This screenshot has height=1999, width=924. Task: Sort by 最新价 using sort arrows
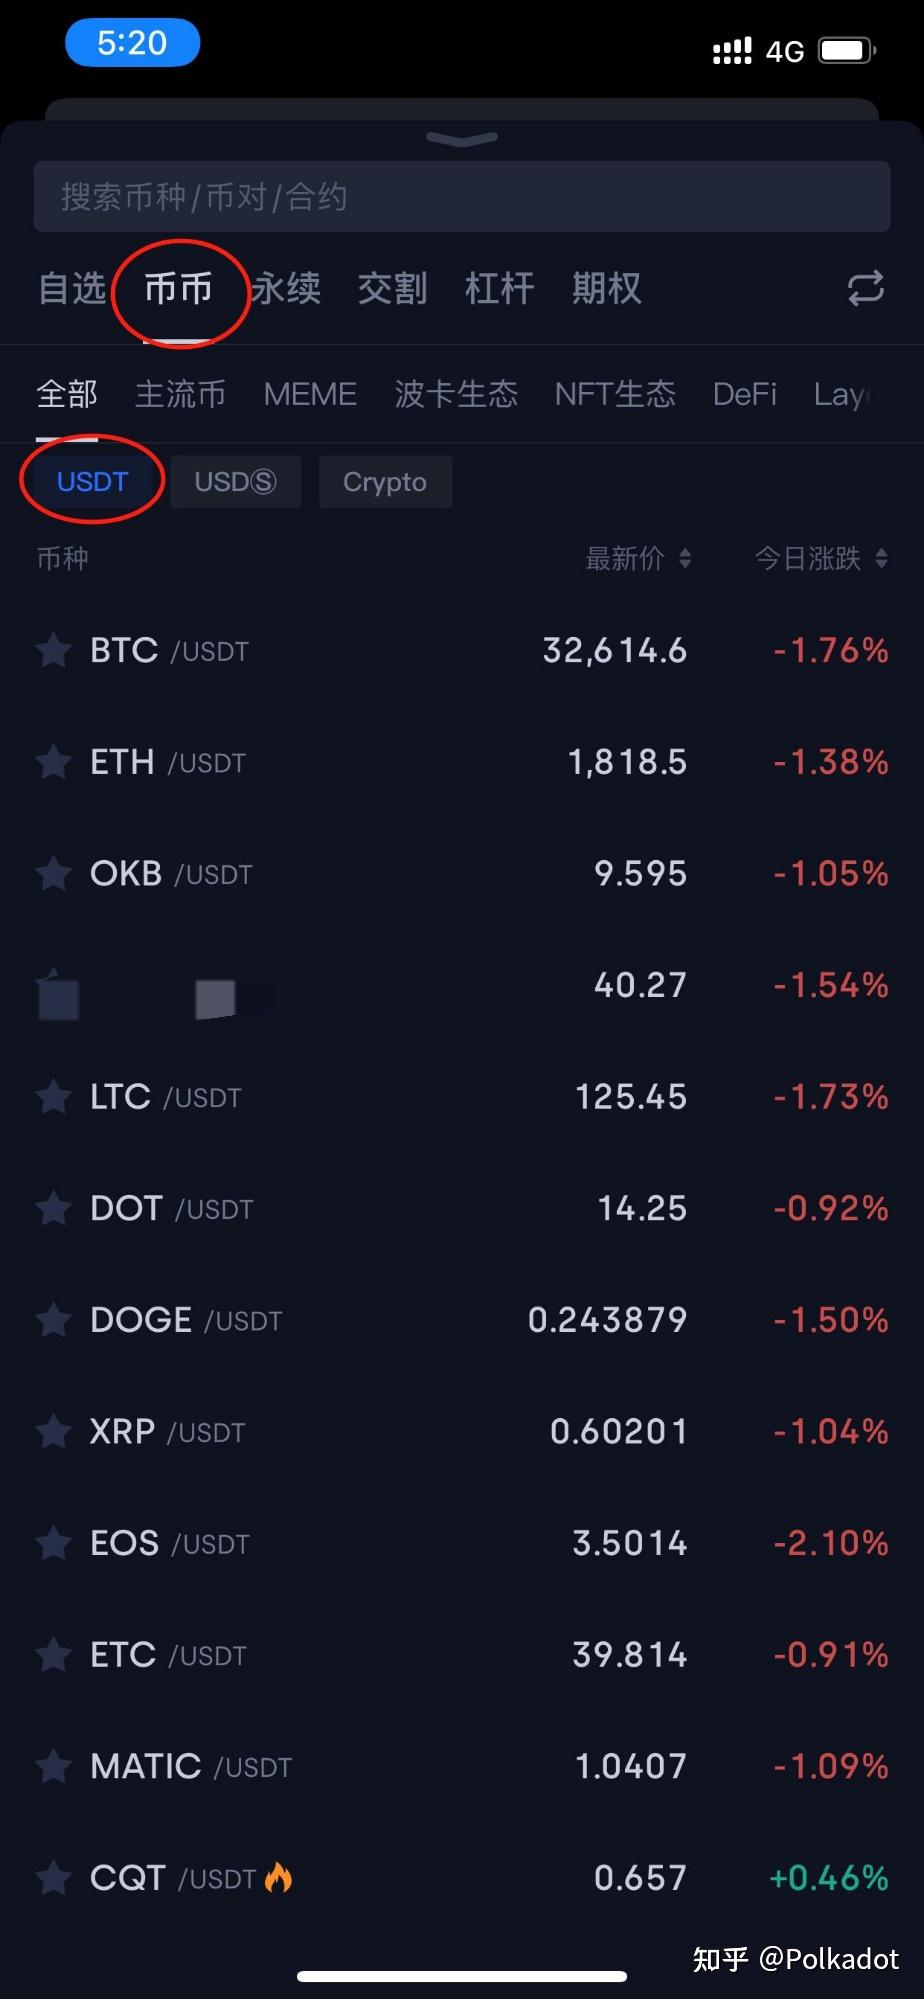pos(685,558)
